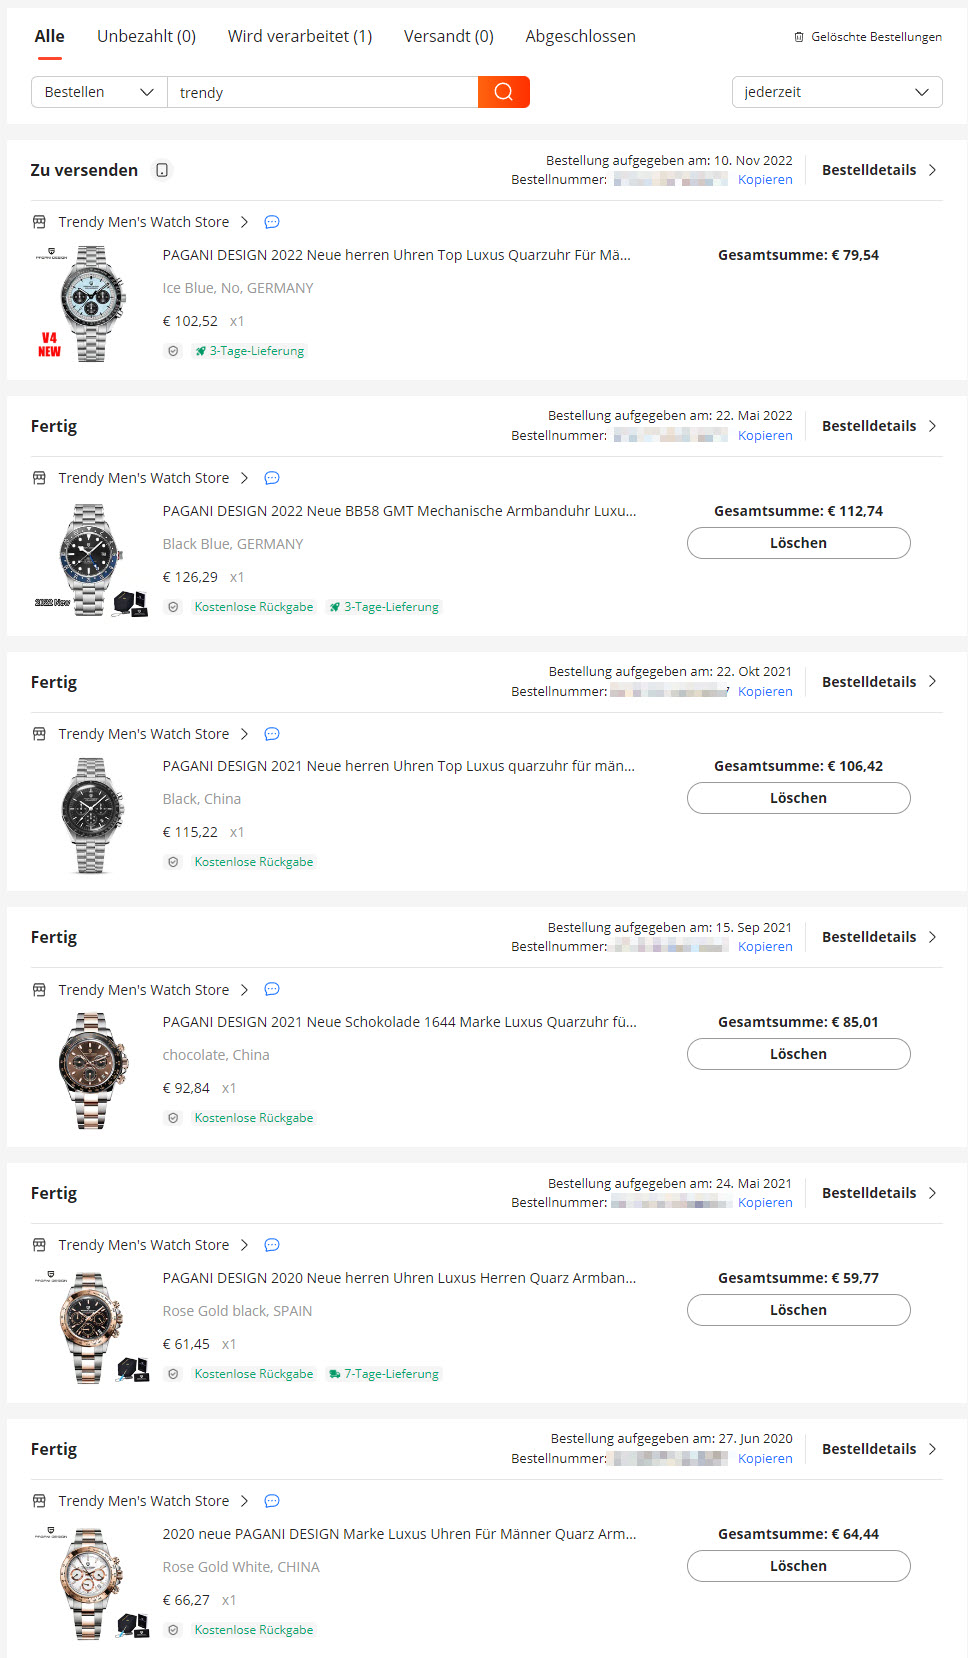The image size is (968, 1658).
Task: Open the chat bubble for the 27. Jun 2020 order
Action: coord(272,1501)
